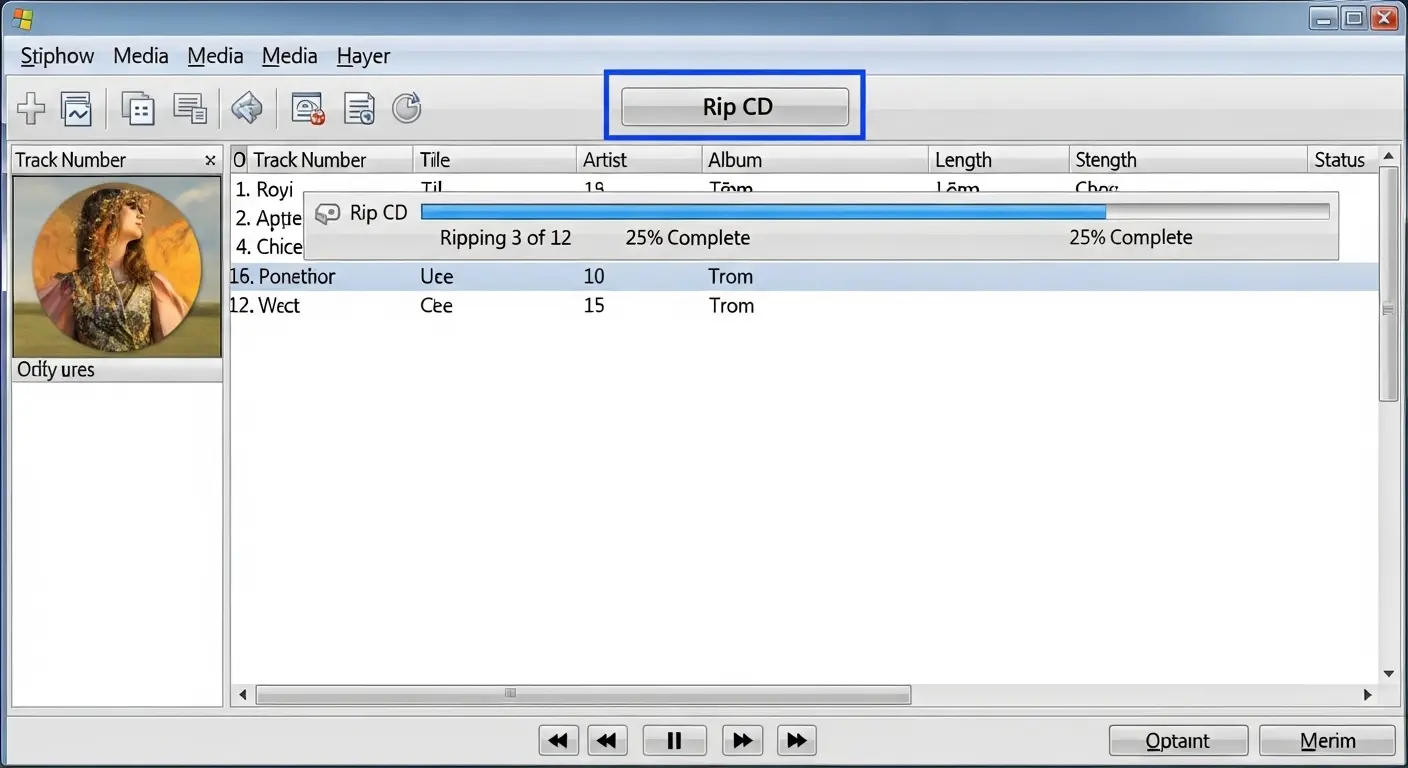
Task: Click the first fast-forward playback button
Action: pos(742,741)
